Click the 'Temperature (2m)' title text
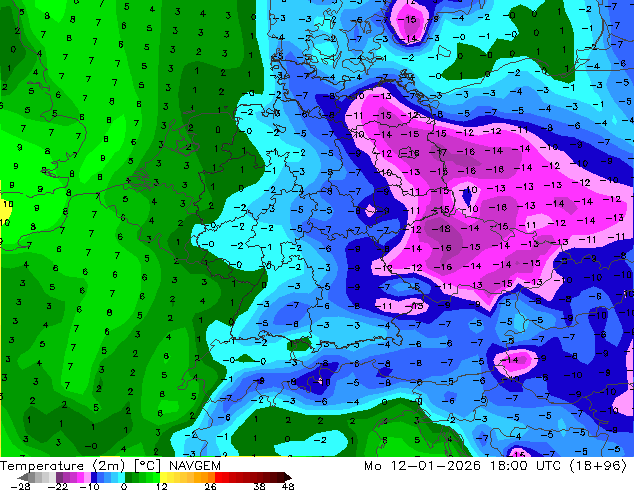The image size is (634, 490). 63,466
